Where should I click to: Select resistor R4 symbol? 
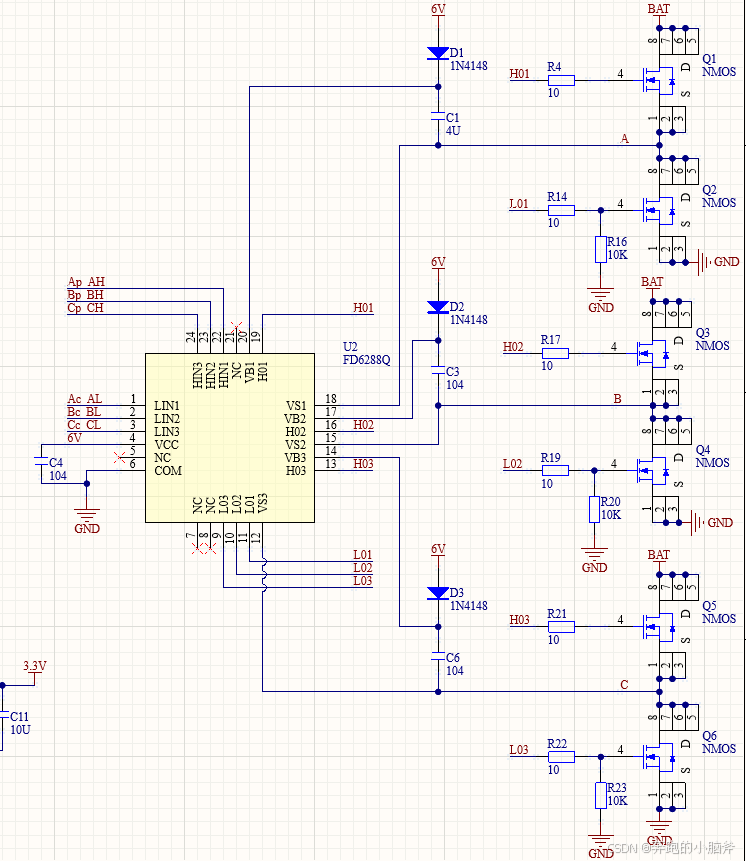coord(562,80)
